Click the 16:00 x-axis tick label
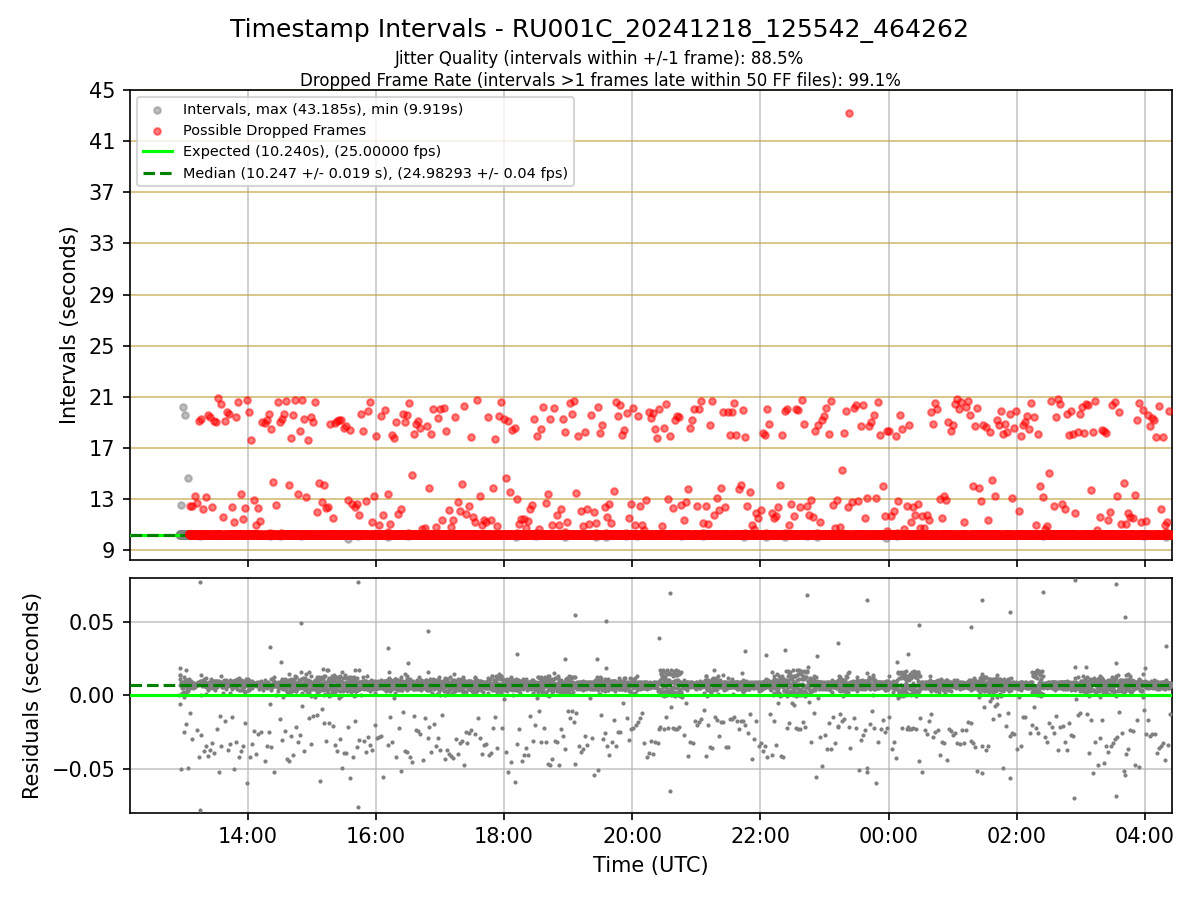The image size is (1200, 900). 375,836
